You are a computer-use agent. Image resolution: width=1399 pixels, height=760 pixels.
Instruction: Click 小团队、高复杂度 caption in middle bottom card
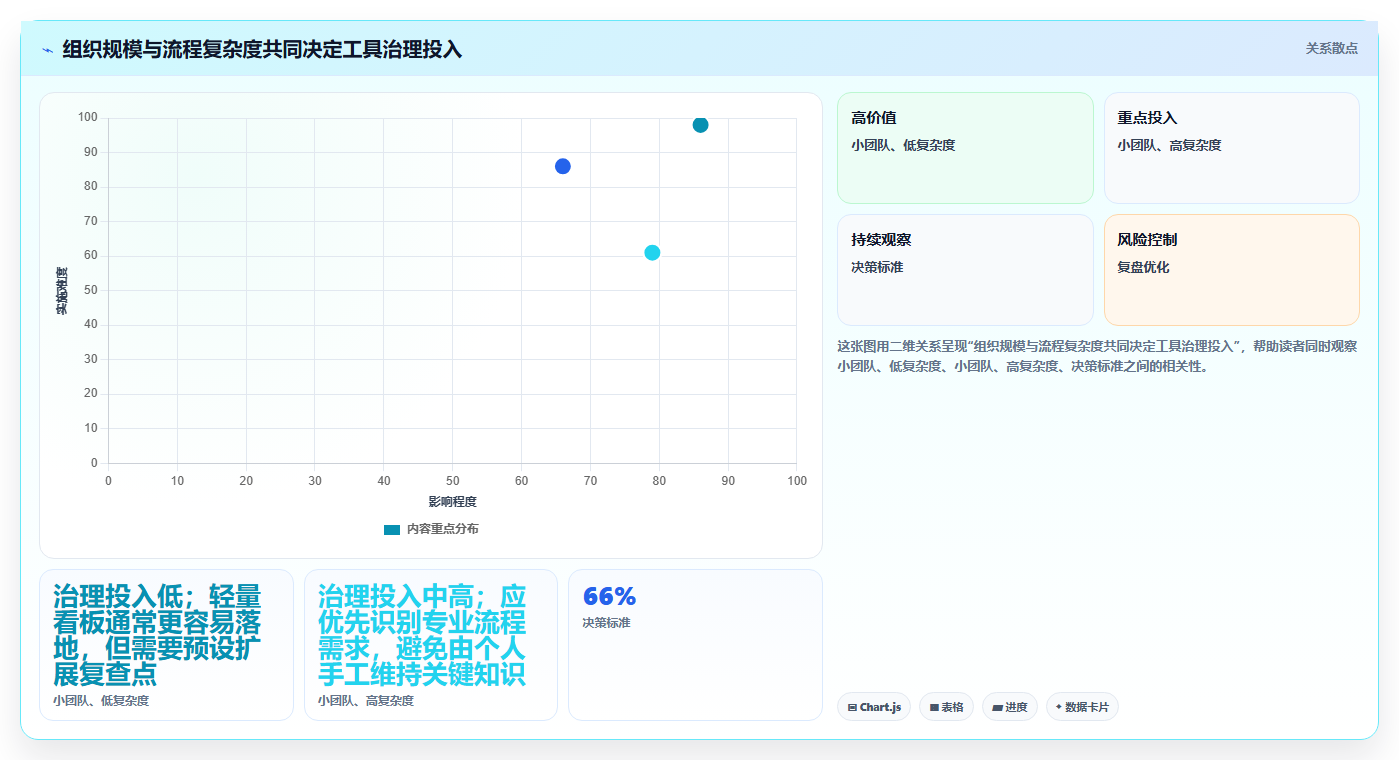tap(366, 701)
